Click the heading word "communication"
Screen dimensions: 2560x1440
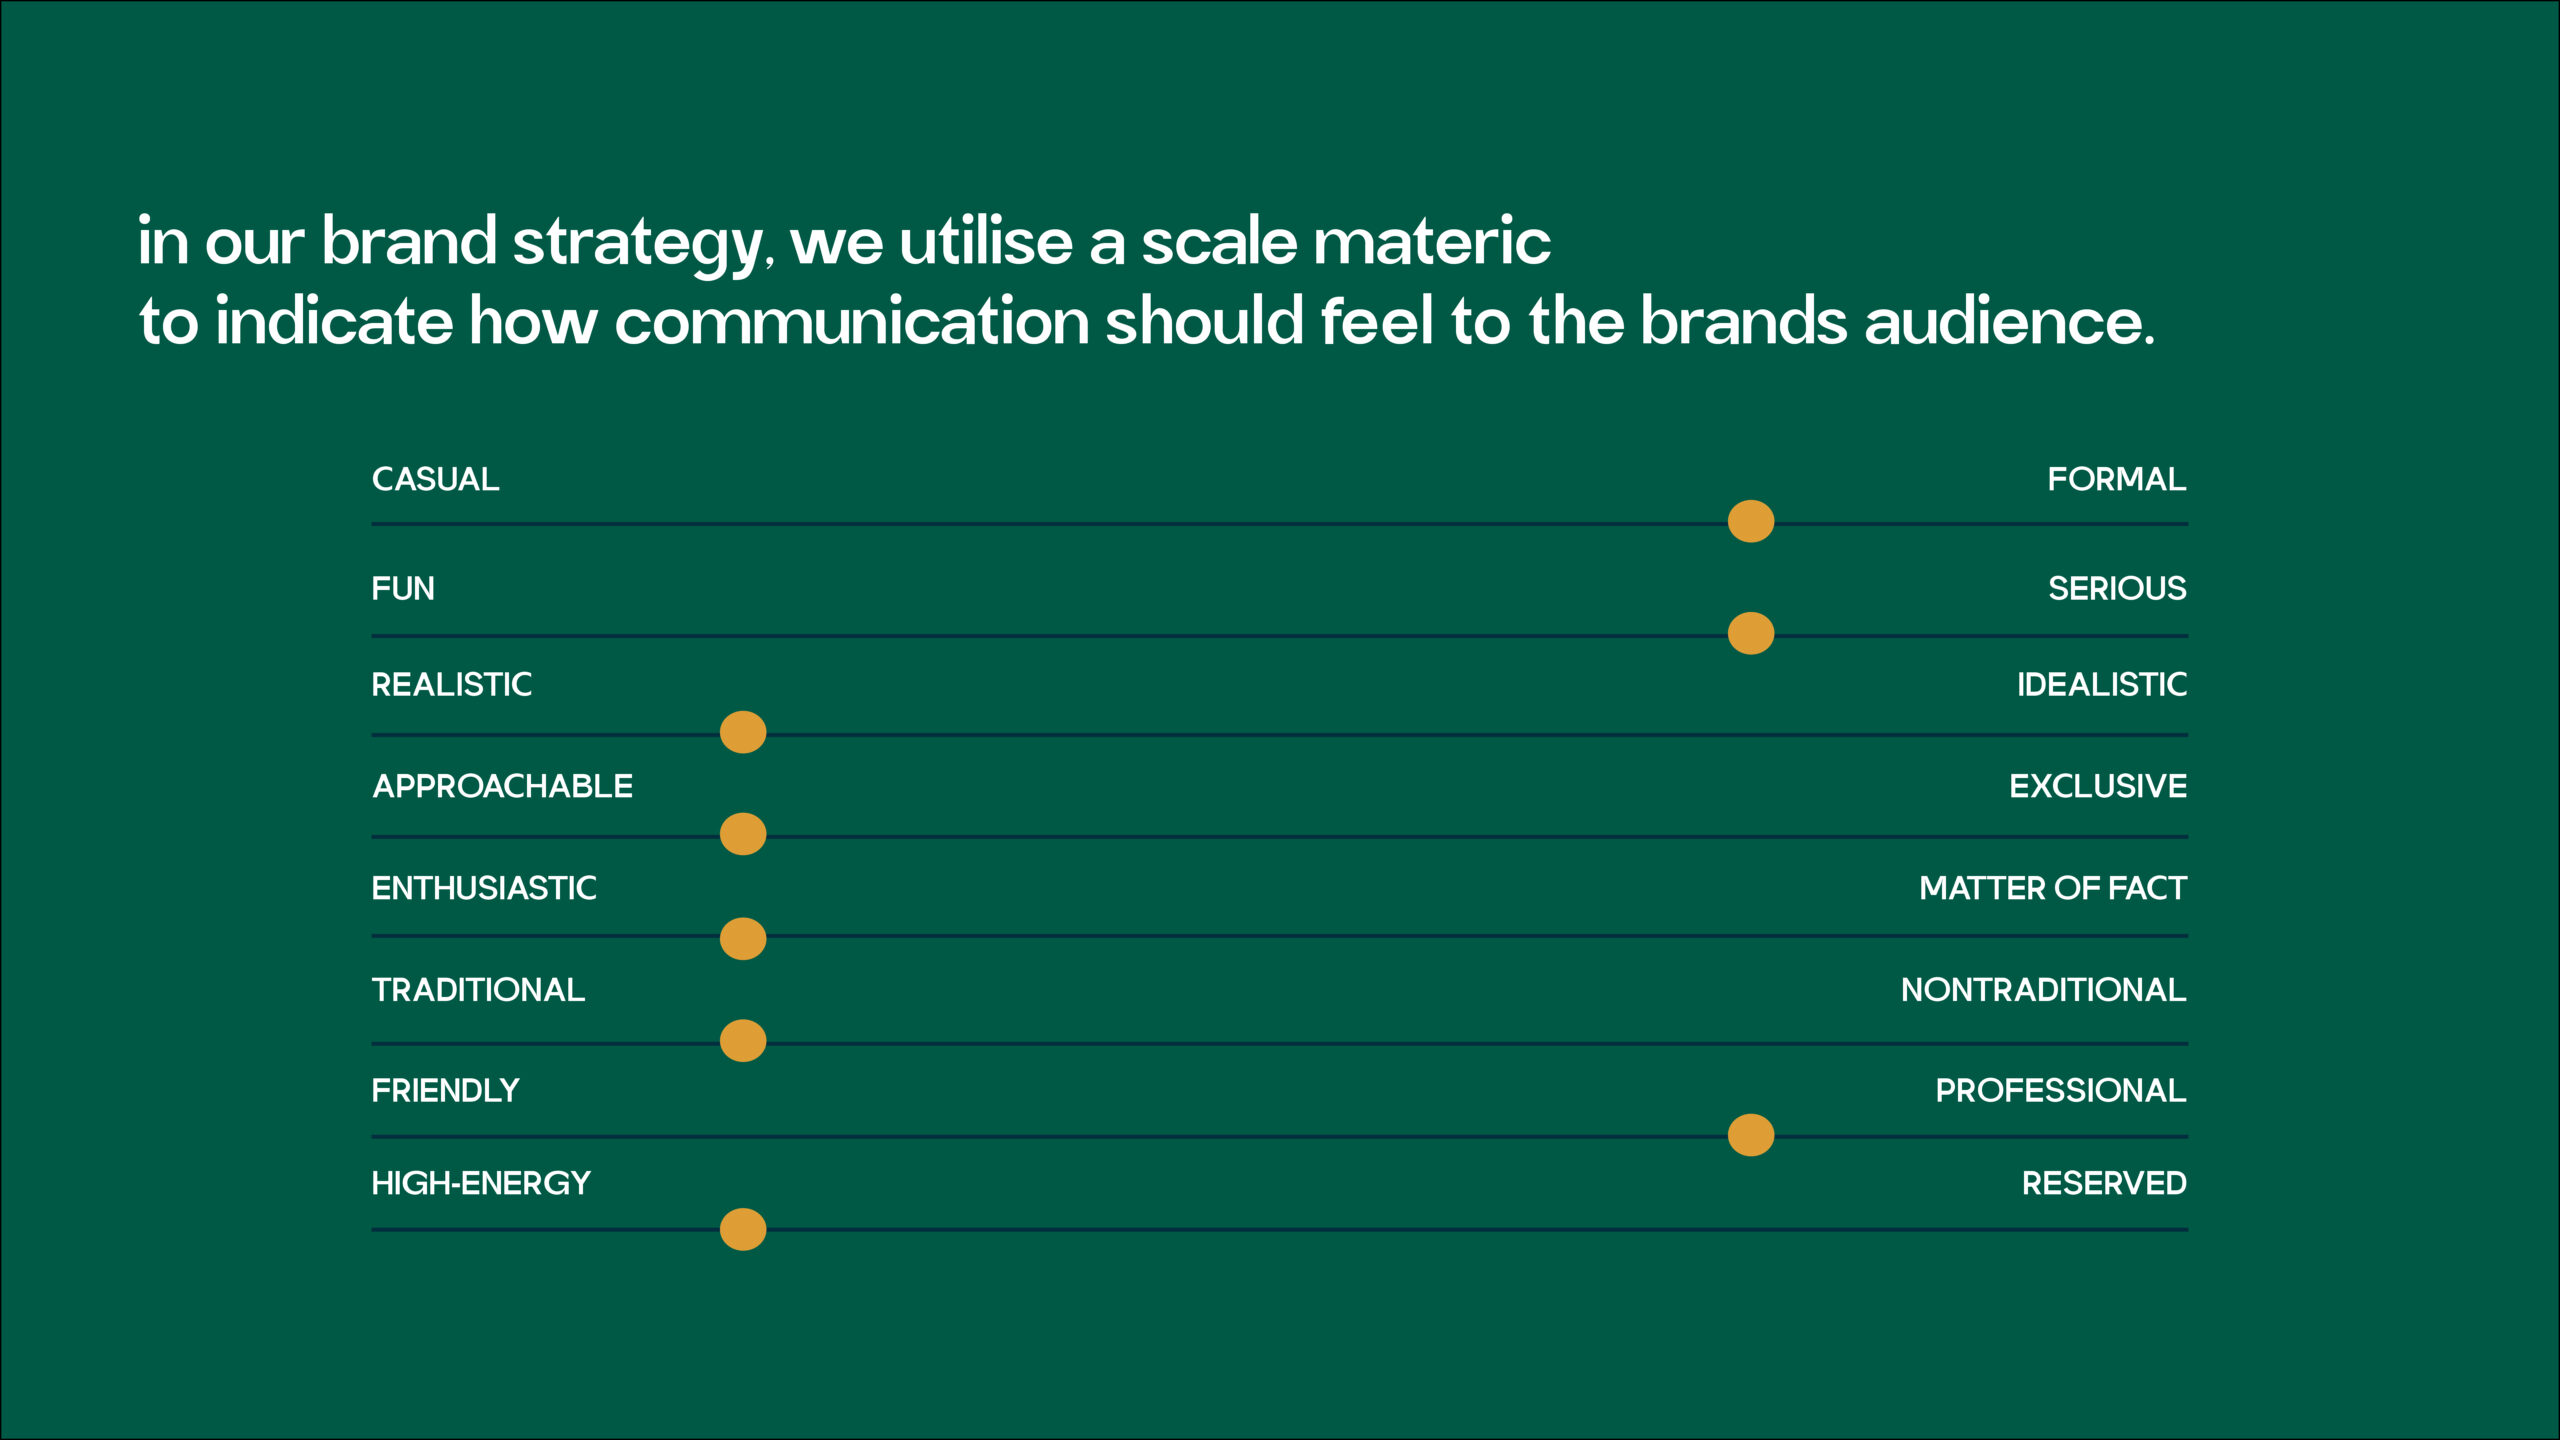(x=851, y=322)
